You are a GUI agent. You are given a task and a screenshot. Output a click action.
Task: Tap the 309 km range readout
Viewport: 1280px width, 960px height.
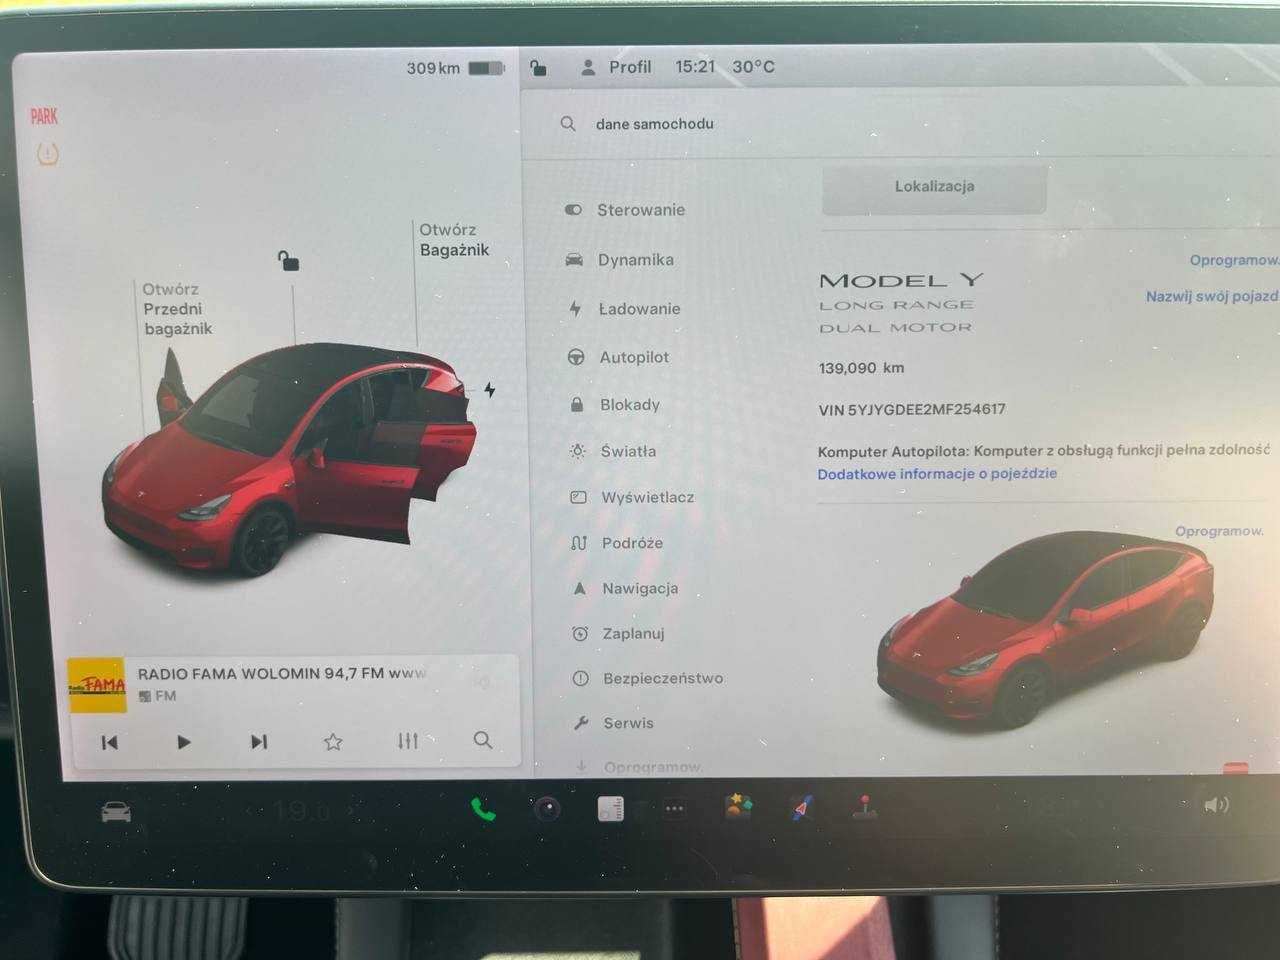(433, 68)
